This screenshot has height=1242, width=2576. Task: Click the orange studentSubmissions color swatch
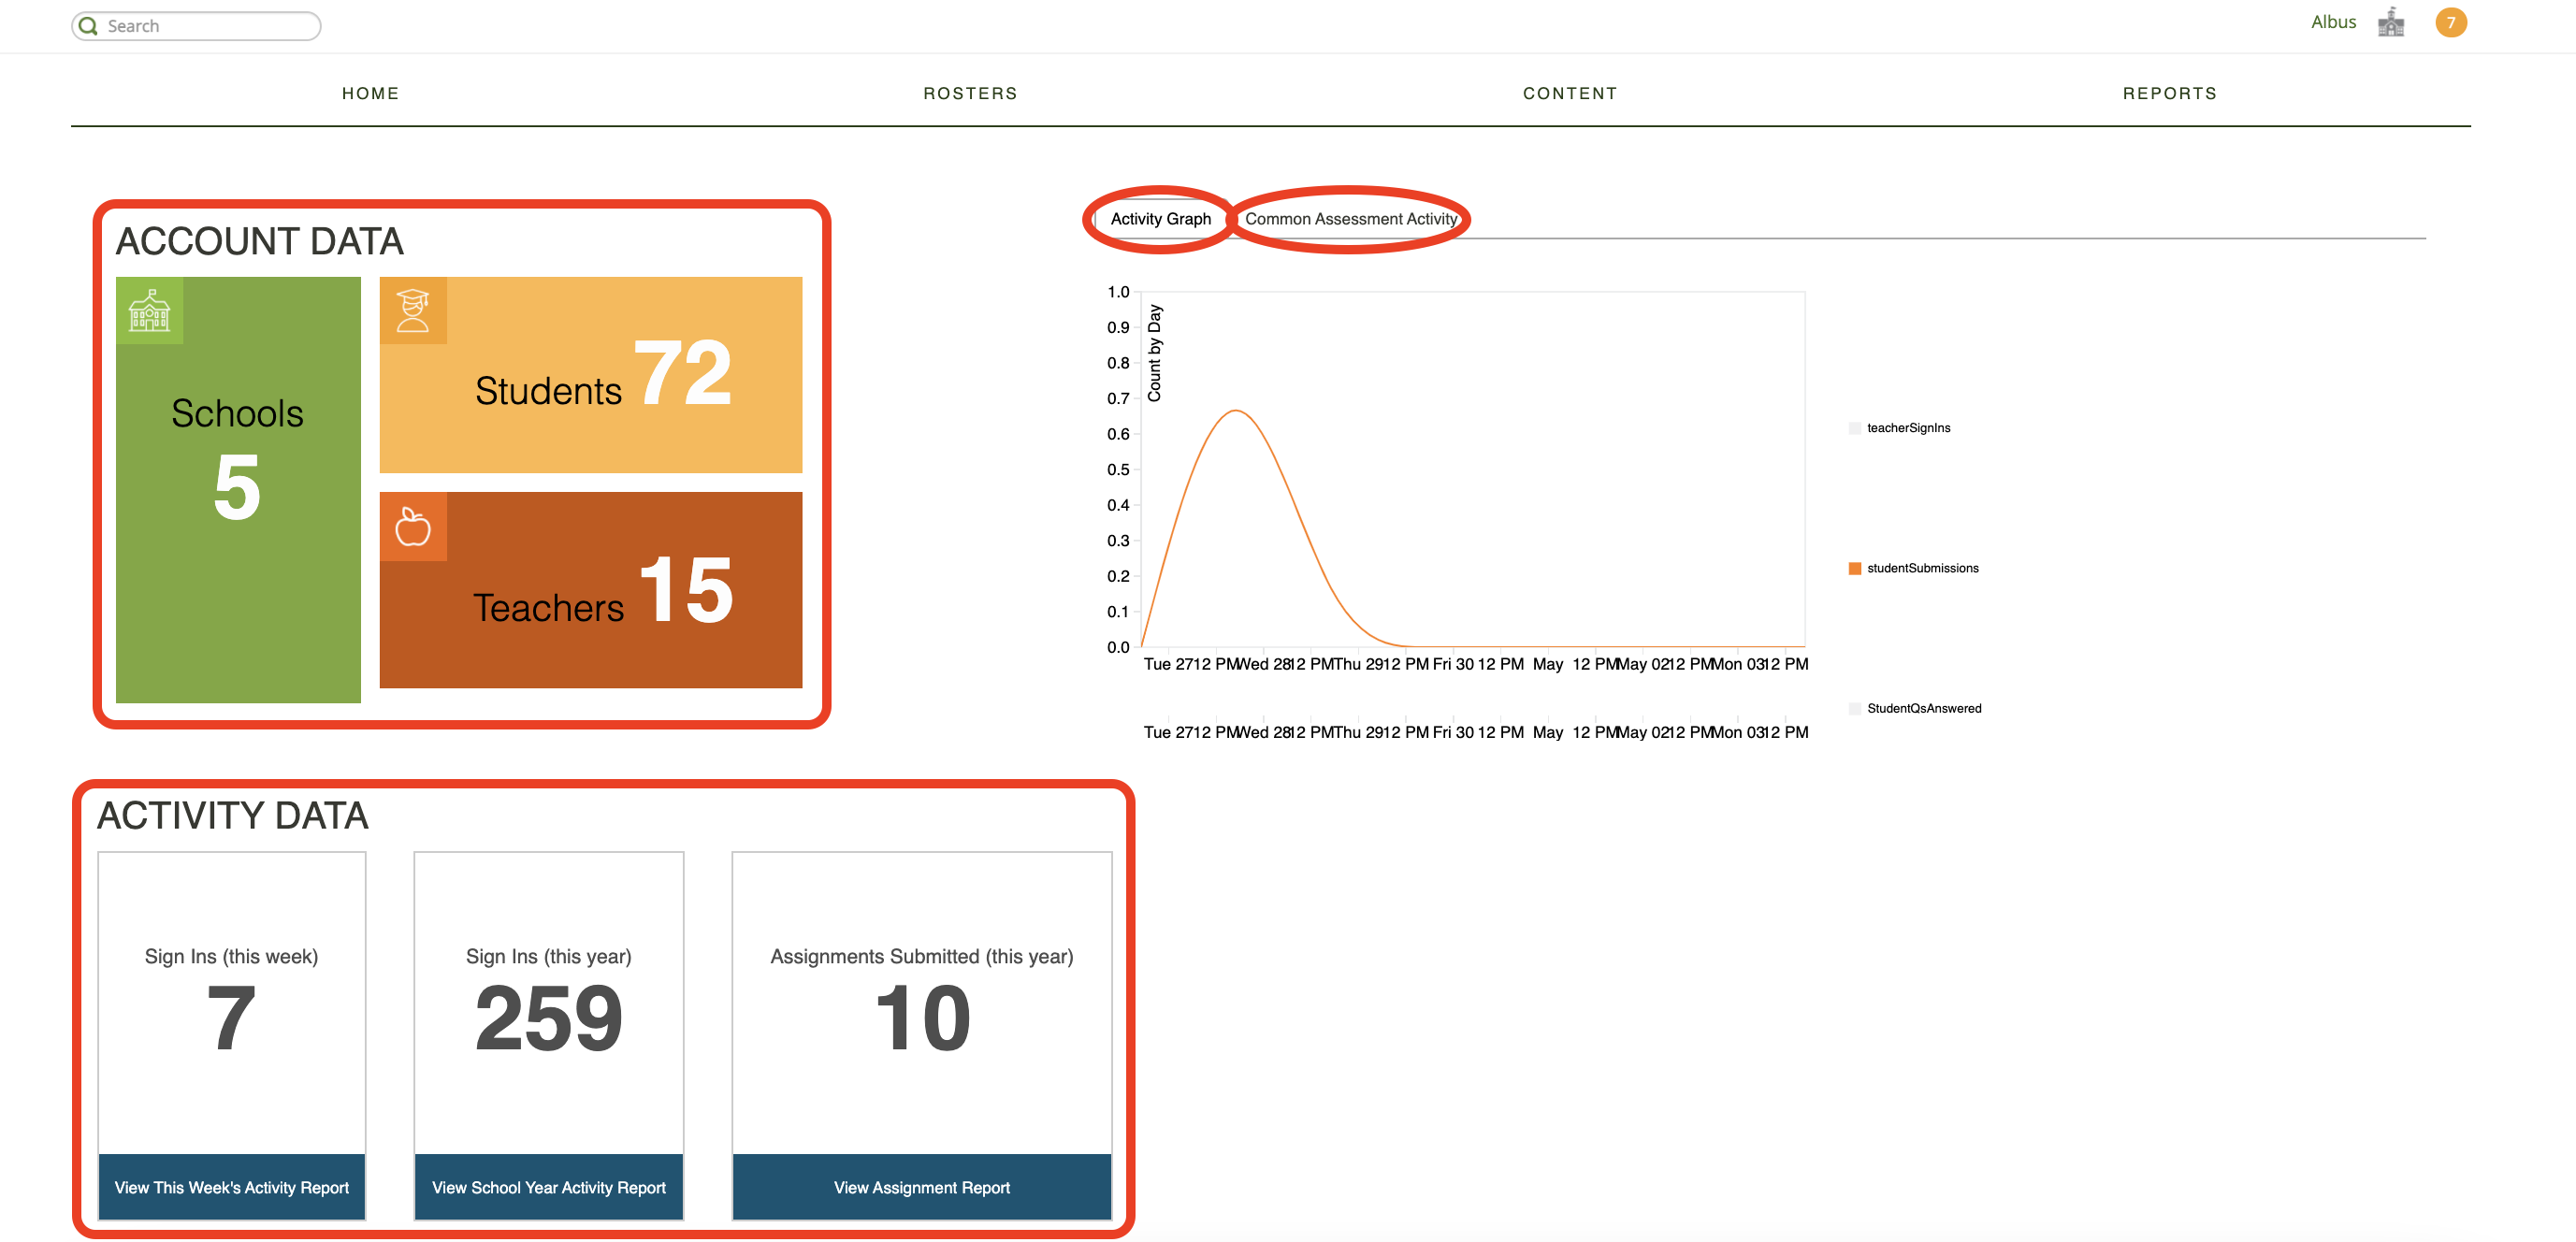click(x=1854, y=568)
